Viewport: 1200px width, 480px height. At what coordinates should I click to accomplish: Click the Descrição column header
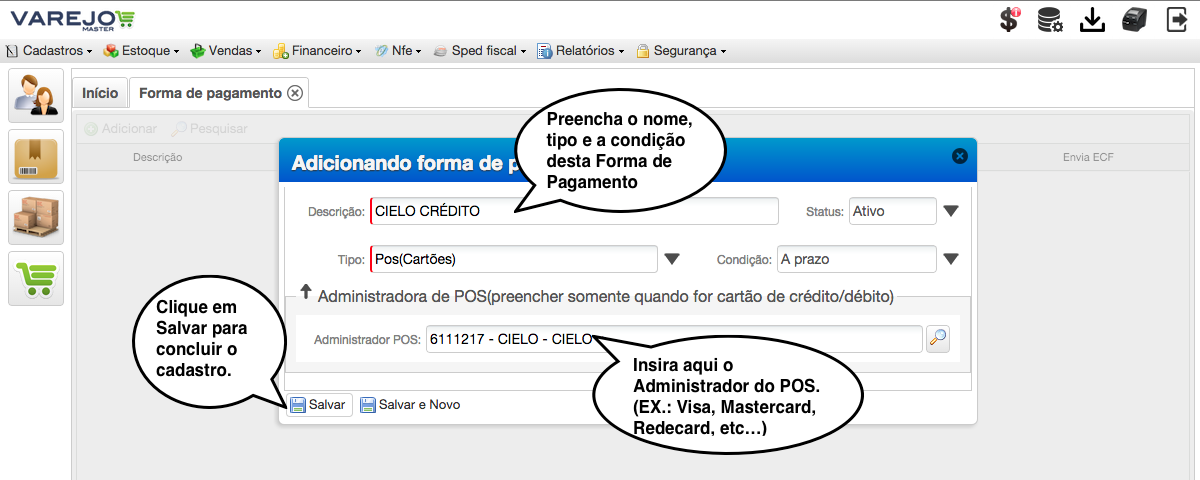pos(157,157)
